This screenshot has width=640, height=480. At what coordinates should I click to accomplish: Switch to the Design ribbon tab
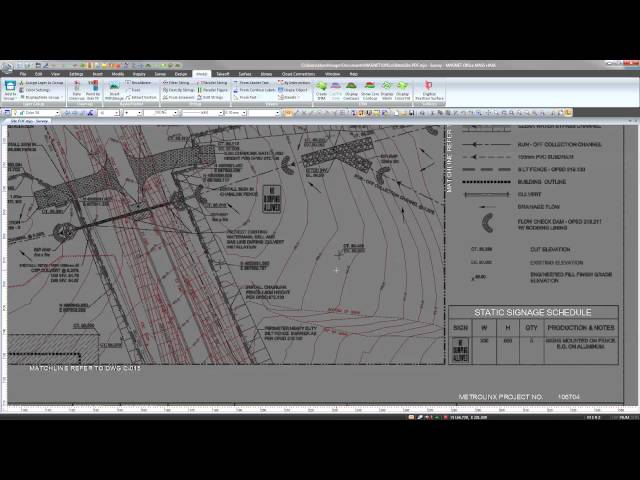pos(180,74)
